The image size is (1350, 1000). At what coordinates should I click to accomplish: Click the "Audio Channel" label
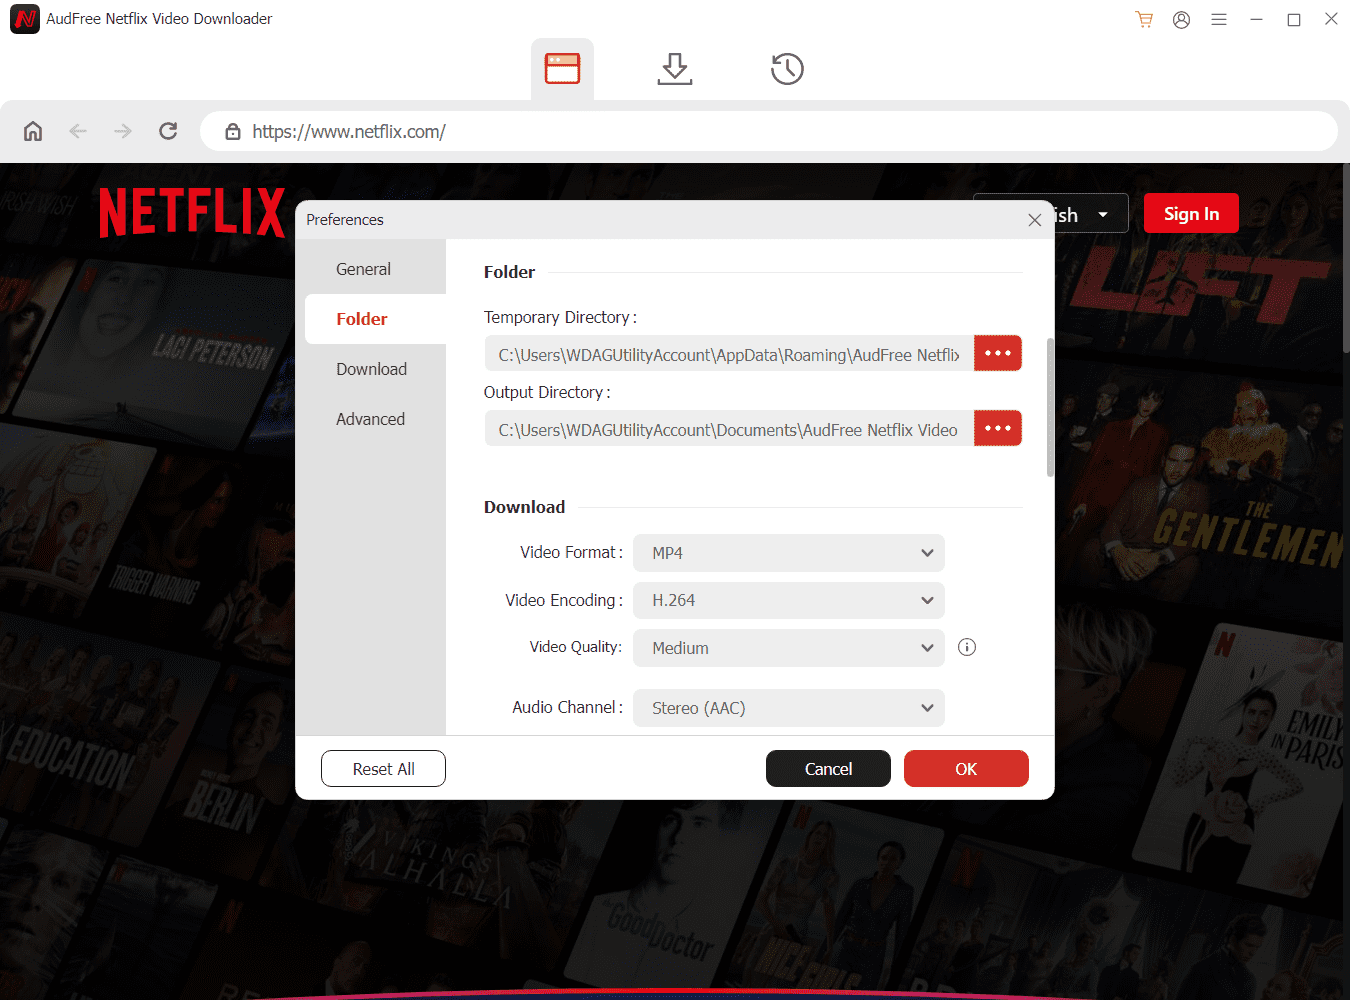[567, 707]
